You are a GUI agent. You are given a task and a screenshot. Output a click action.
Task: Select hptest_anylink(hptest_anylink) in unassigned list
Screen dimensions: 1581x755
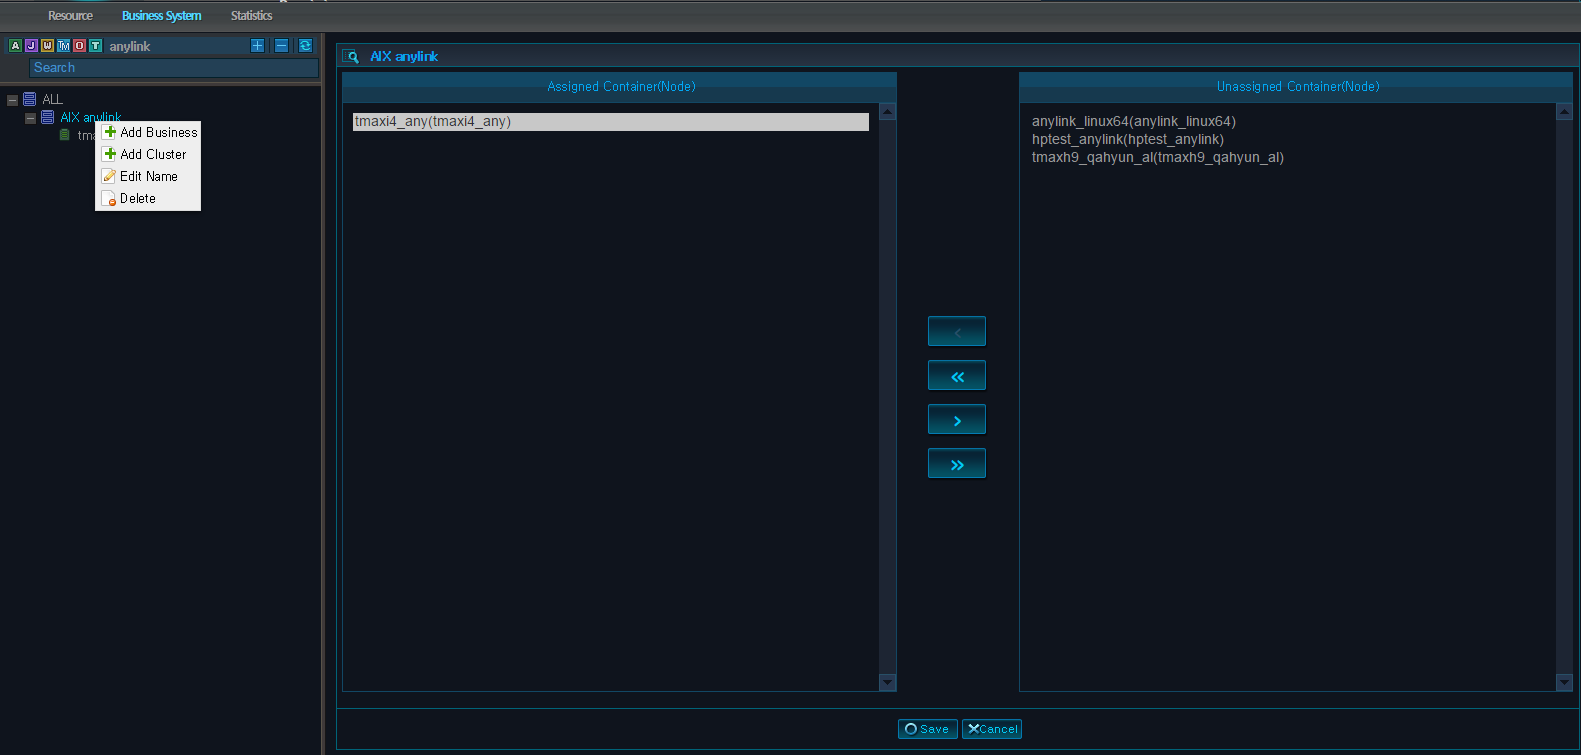(x=1128, y=139)
